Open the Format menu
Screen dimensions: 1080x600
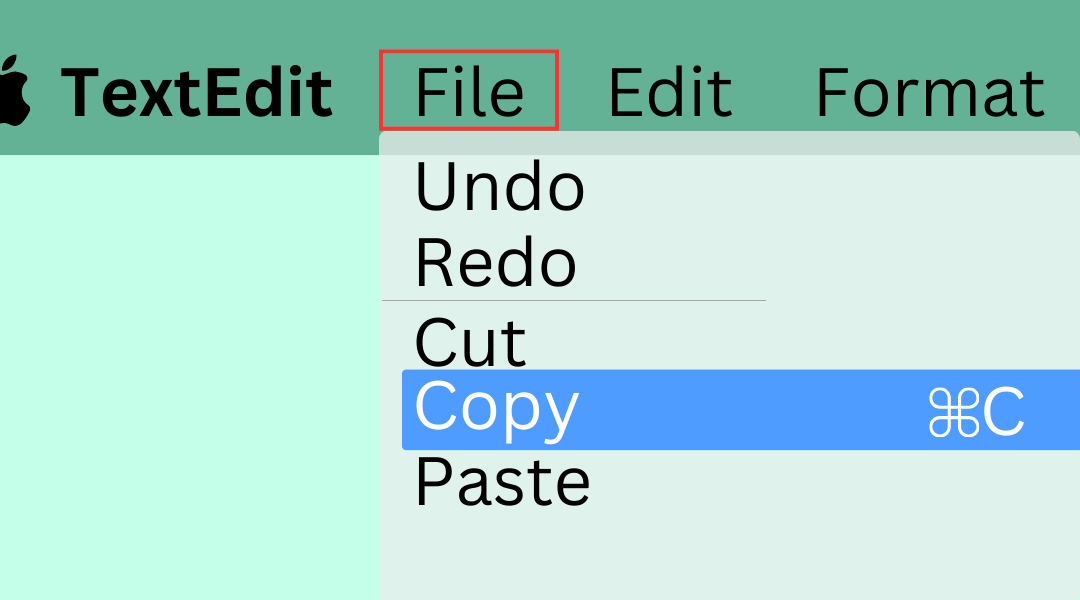(x=929, y=90)
